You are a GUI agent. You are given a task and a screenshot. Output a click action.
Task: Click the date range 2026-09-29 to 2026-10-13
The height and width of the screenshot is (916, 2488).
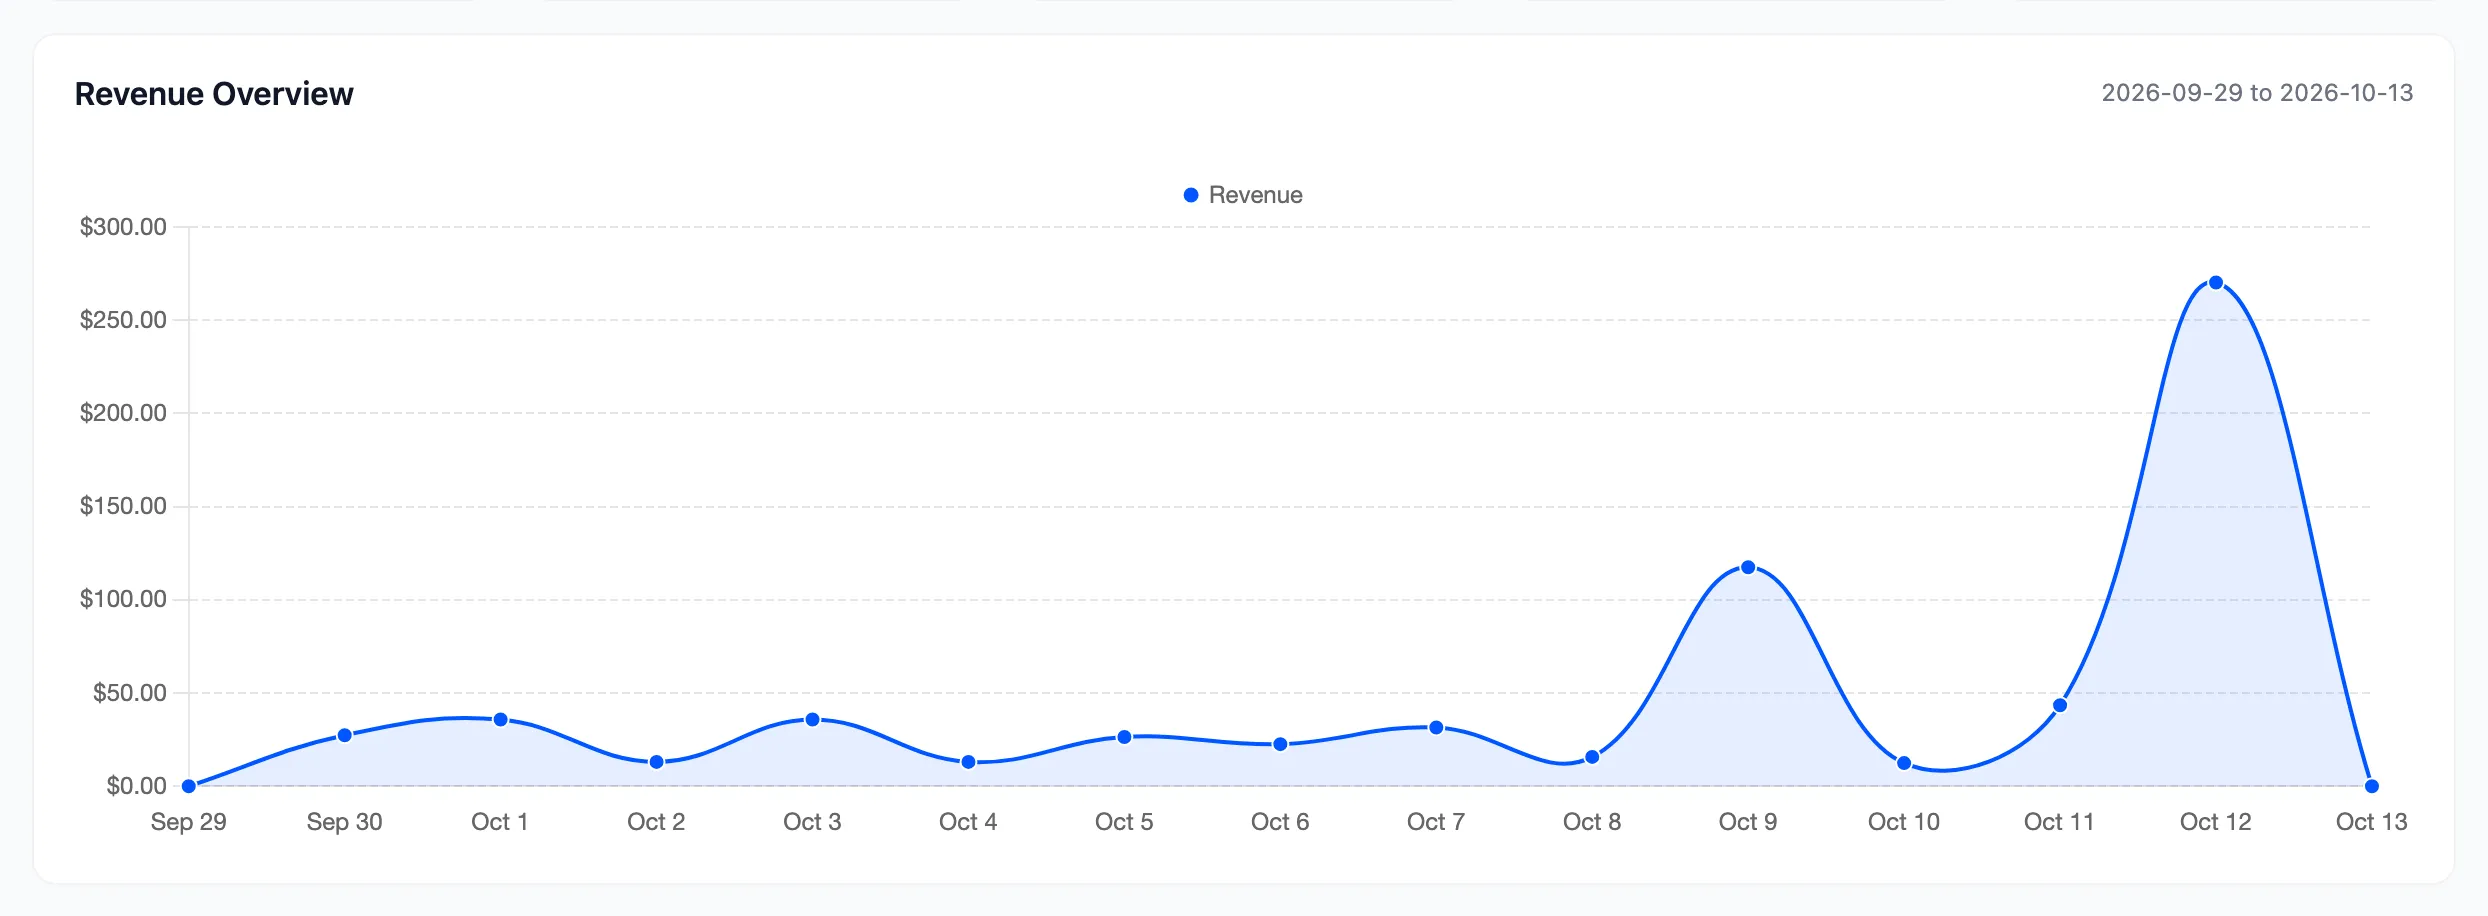click(2257, 93)
